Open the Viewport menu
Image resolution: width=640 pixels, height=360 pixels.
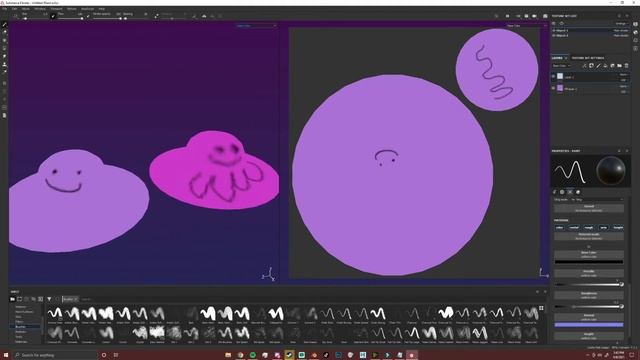[56, 9]
